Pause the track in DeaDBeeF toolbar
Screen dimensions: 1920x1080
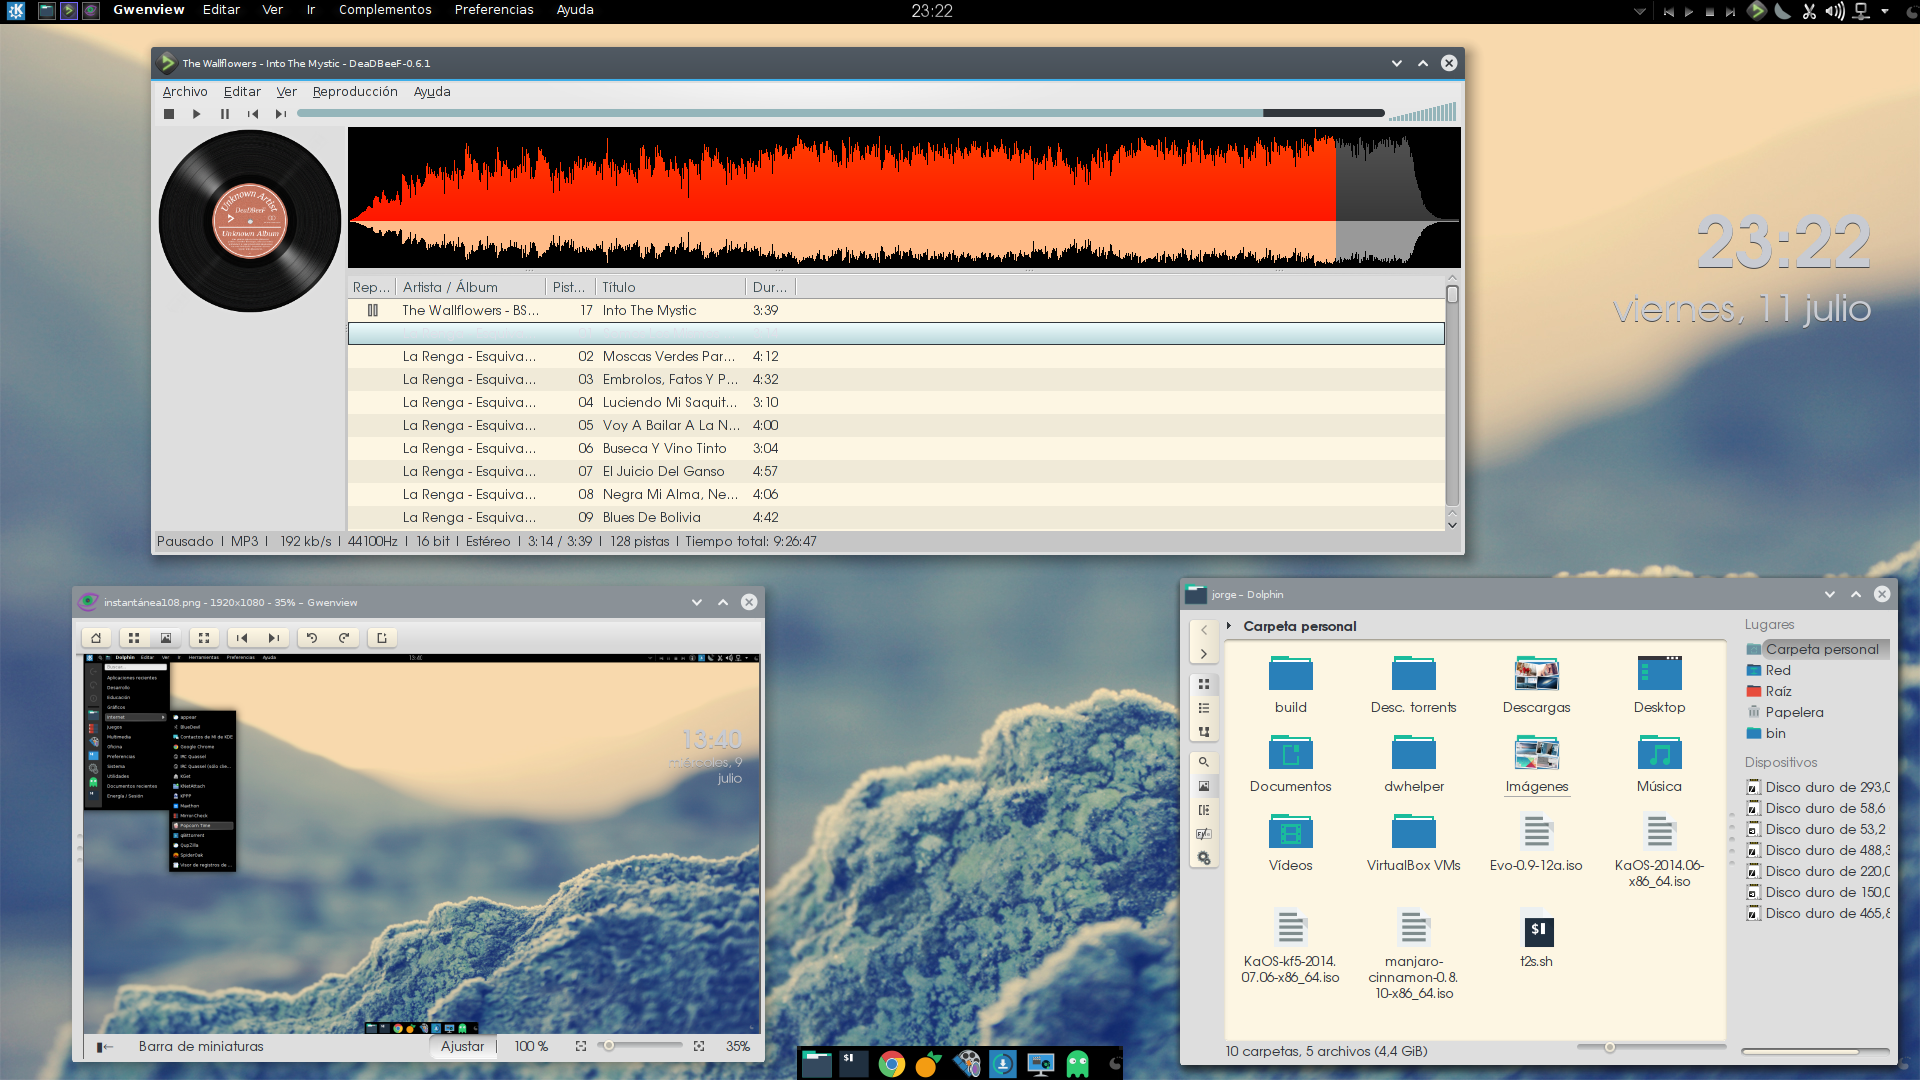tap(225, 114)
